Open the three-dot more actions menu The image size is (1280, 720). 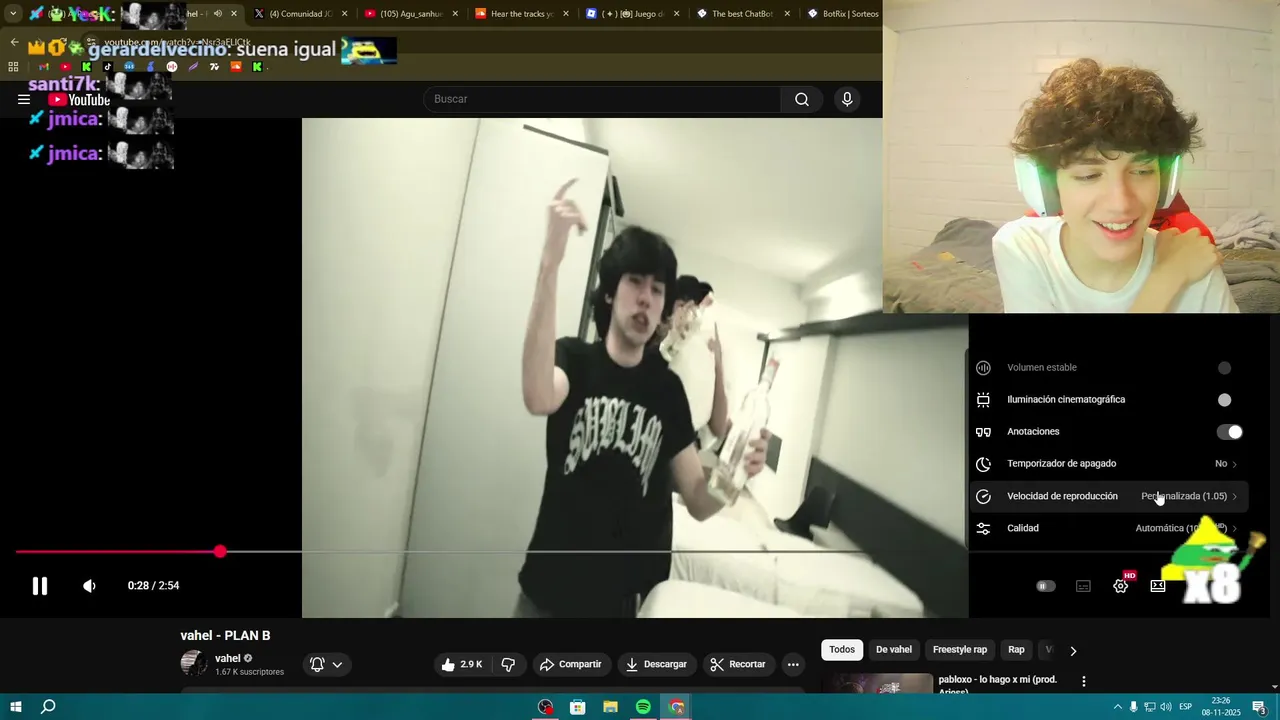click(793, 664)
